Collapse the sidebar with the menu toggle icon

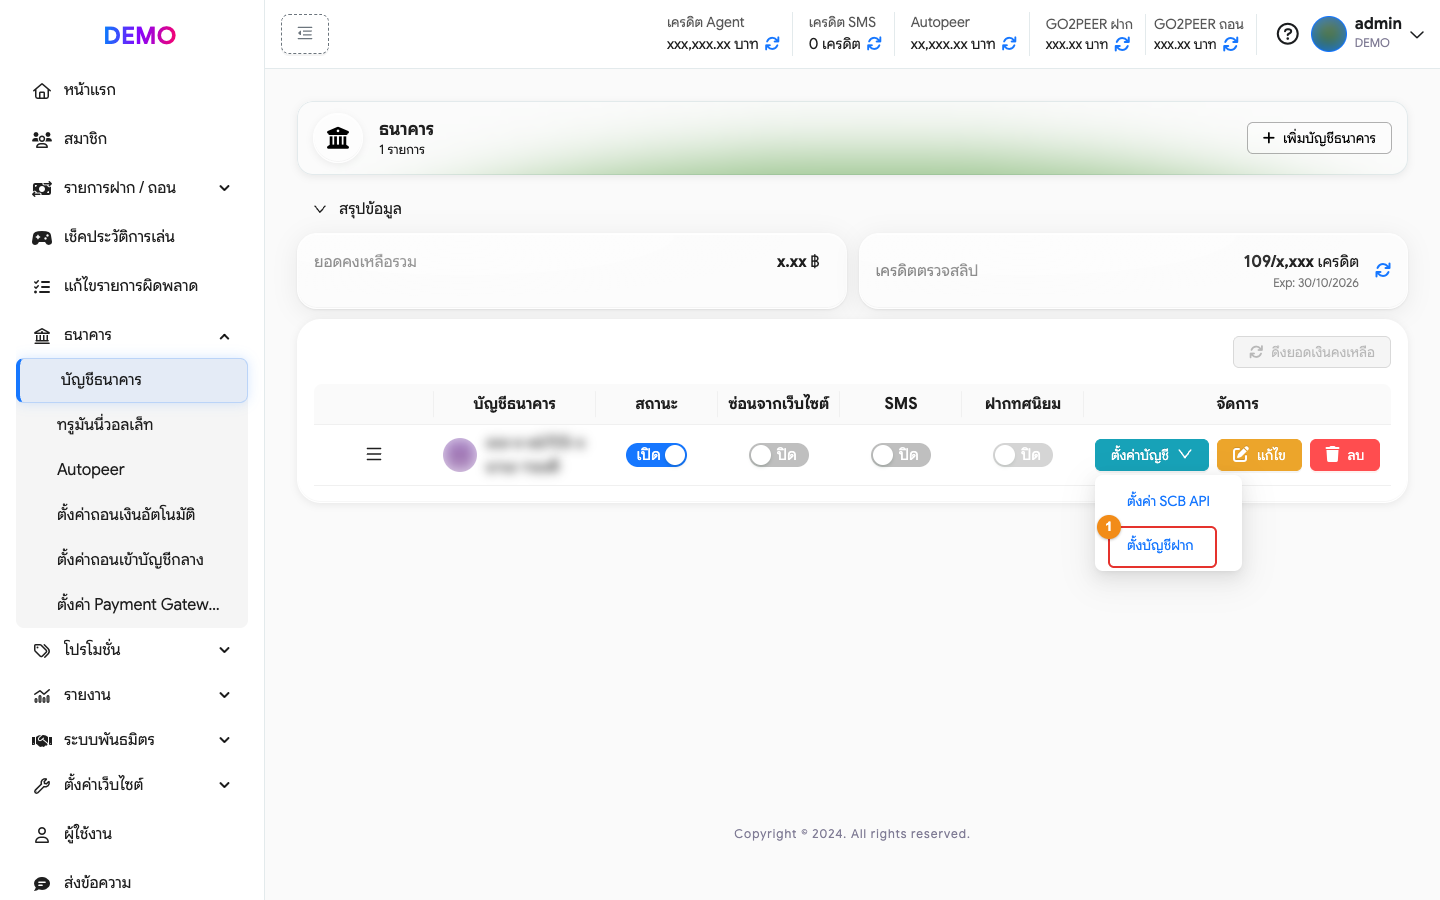[305, 34]
